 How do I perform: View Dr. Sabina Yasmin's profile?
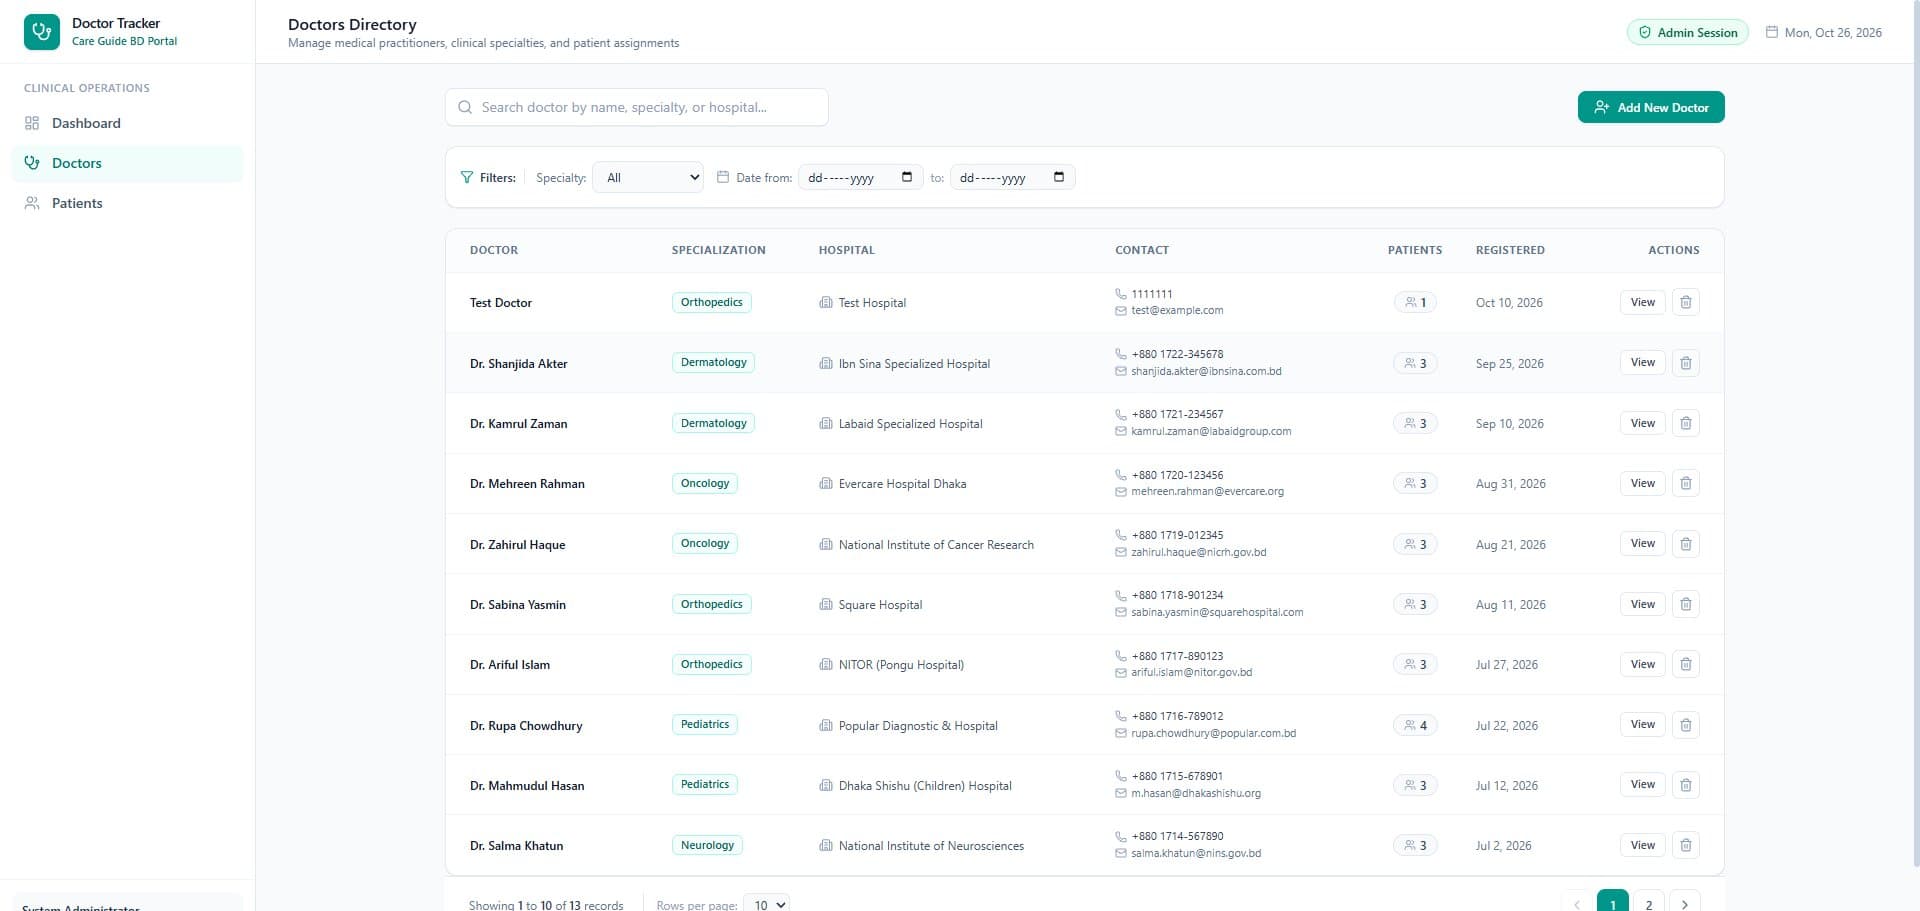pyautogui.click(x=1642, y=604)
